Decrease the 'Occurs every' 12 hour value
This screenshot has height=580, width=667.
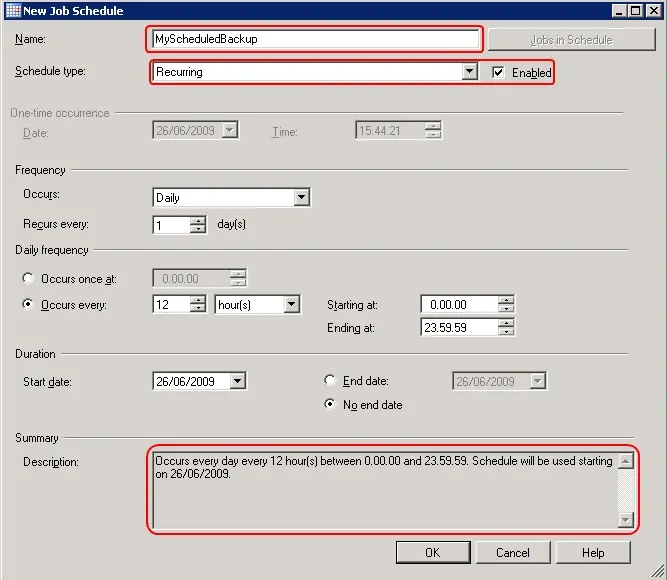[x=198, y=310]
